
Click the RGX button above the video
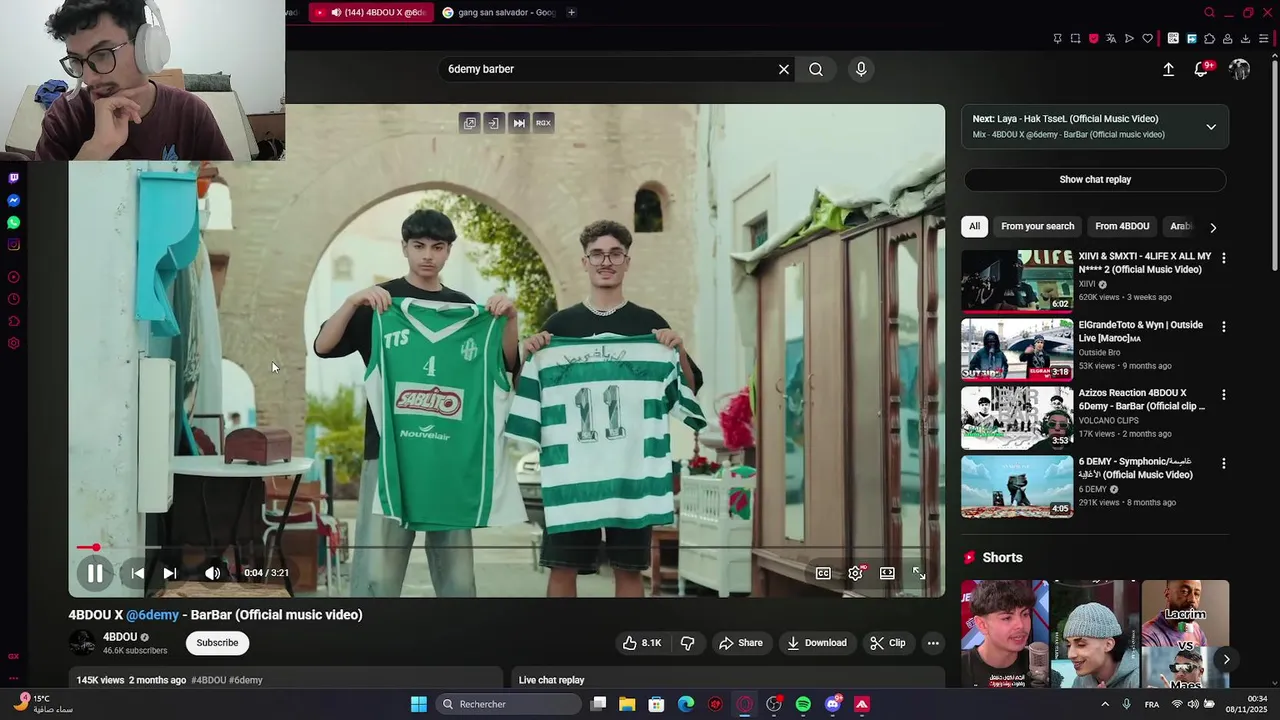coord(543,123)
